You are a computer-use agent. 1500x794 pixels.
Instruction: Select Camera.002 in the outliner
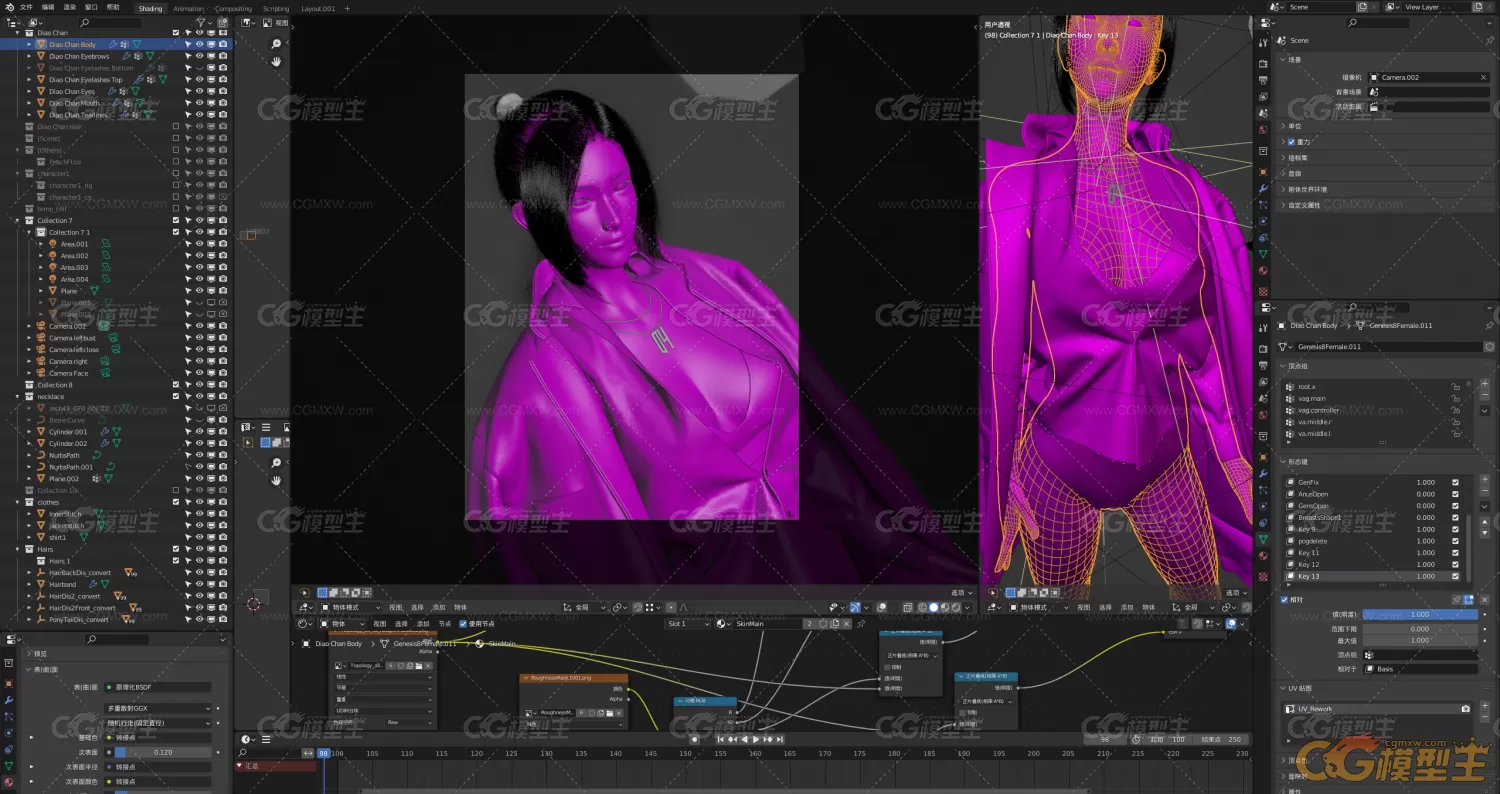[67, 326]
